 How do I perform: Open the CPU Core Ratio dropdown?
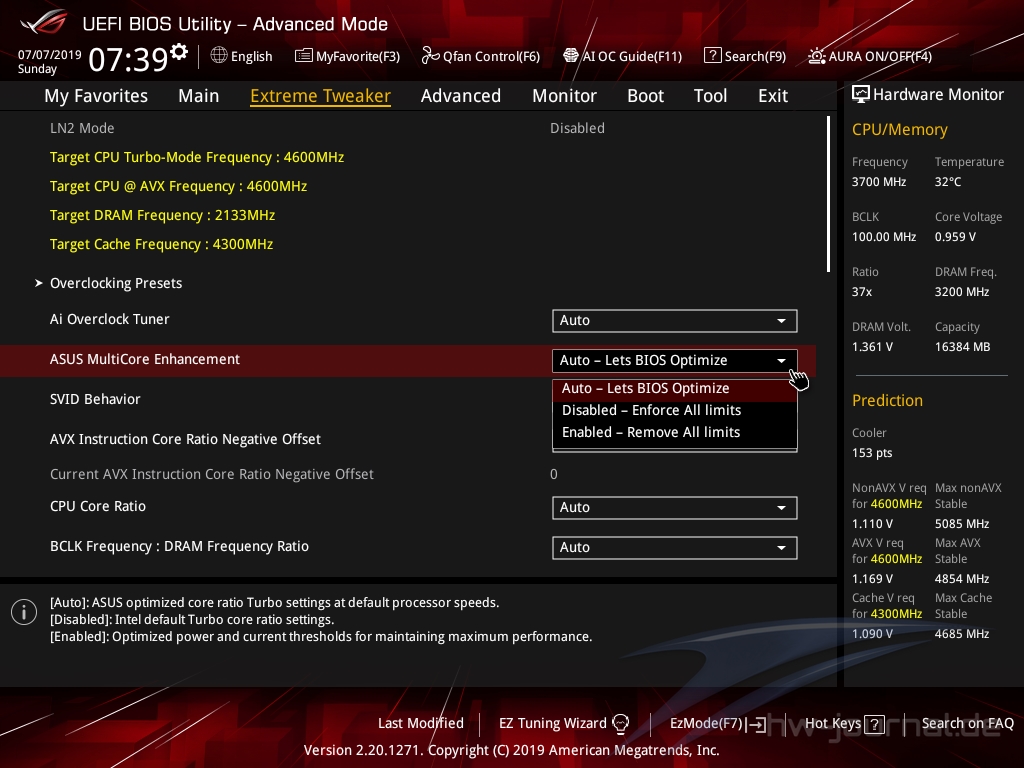point(675,507)
